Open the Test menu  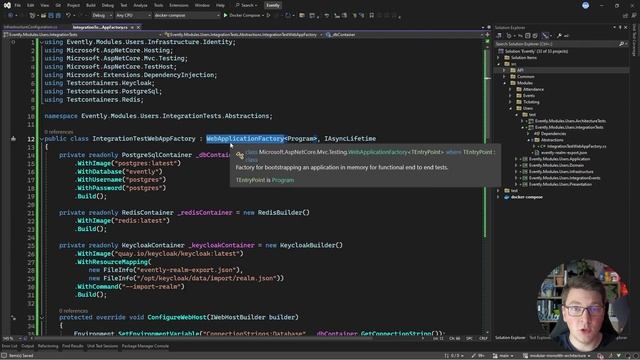tap(124, 5)
